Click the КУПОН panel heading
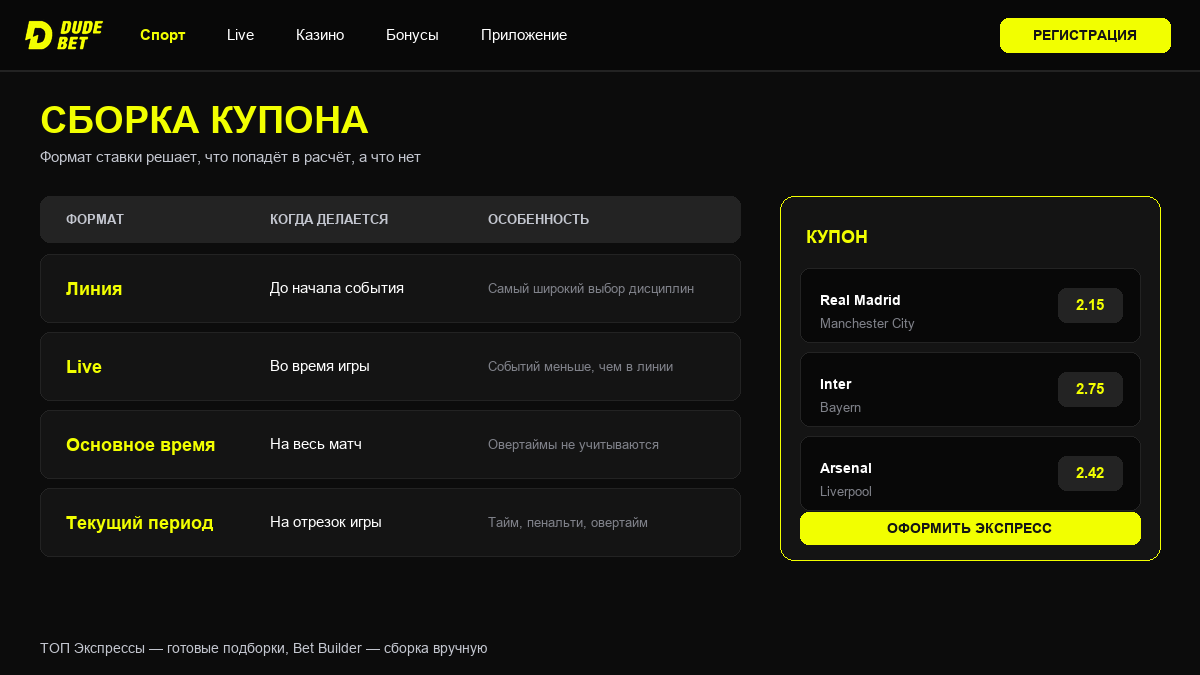This screenshot has height=675, width=1200. (837, 237)
